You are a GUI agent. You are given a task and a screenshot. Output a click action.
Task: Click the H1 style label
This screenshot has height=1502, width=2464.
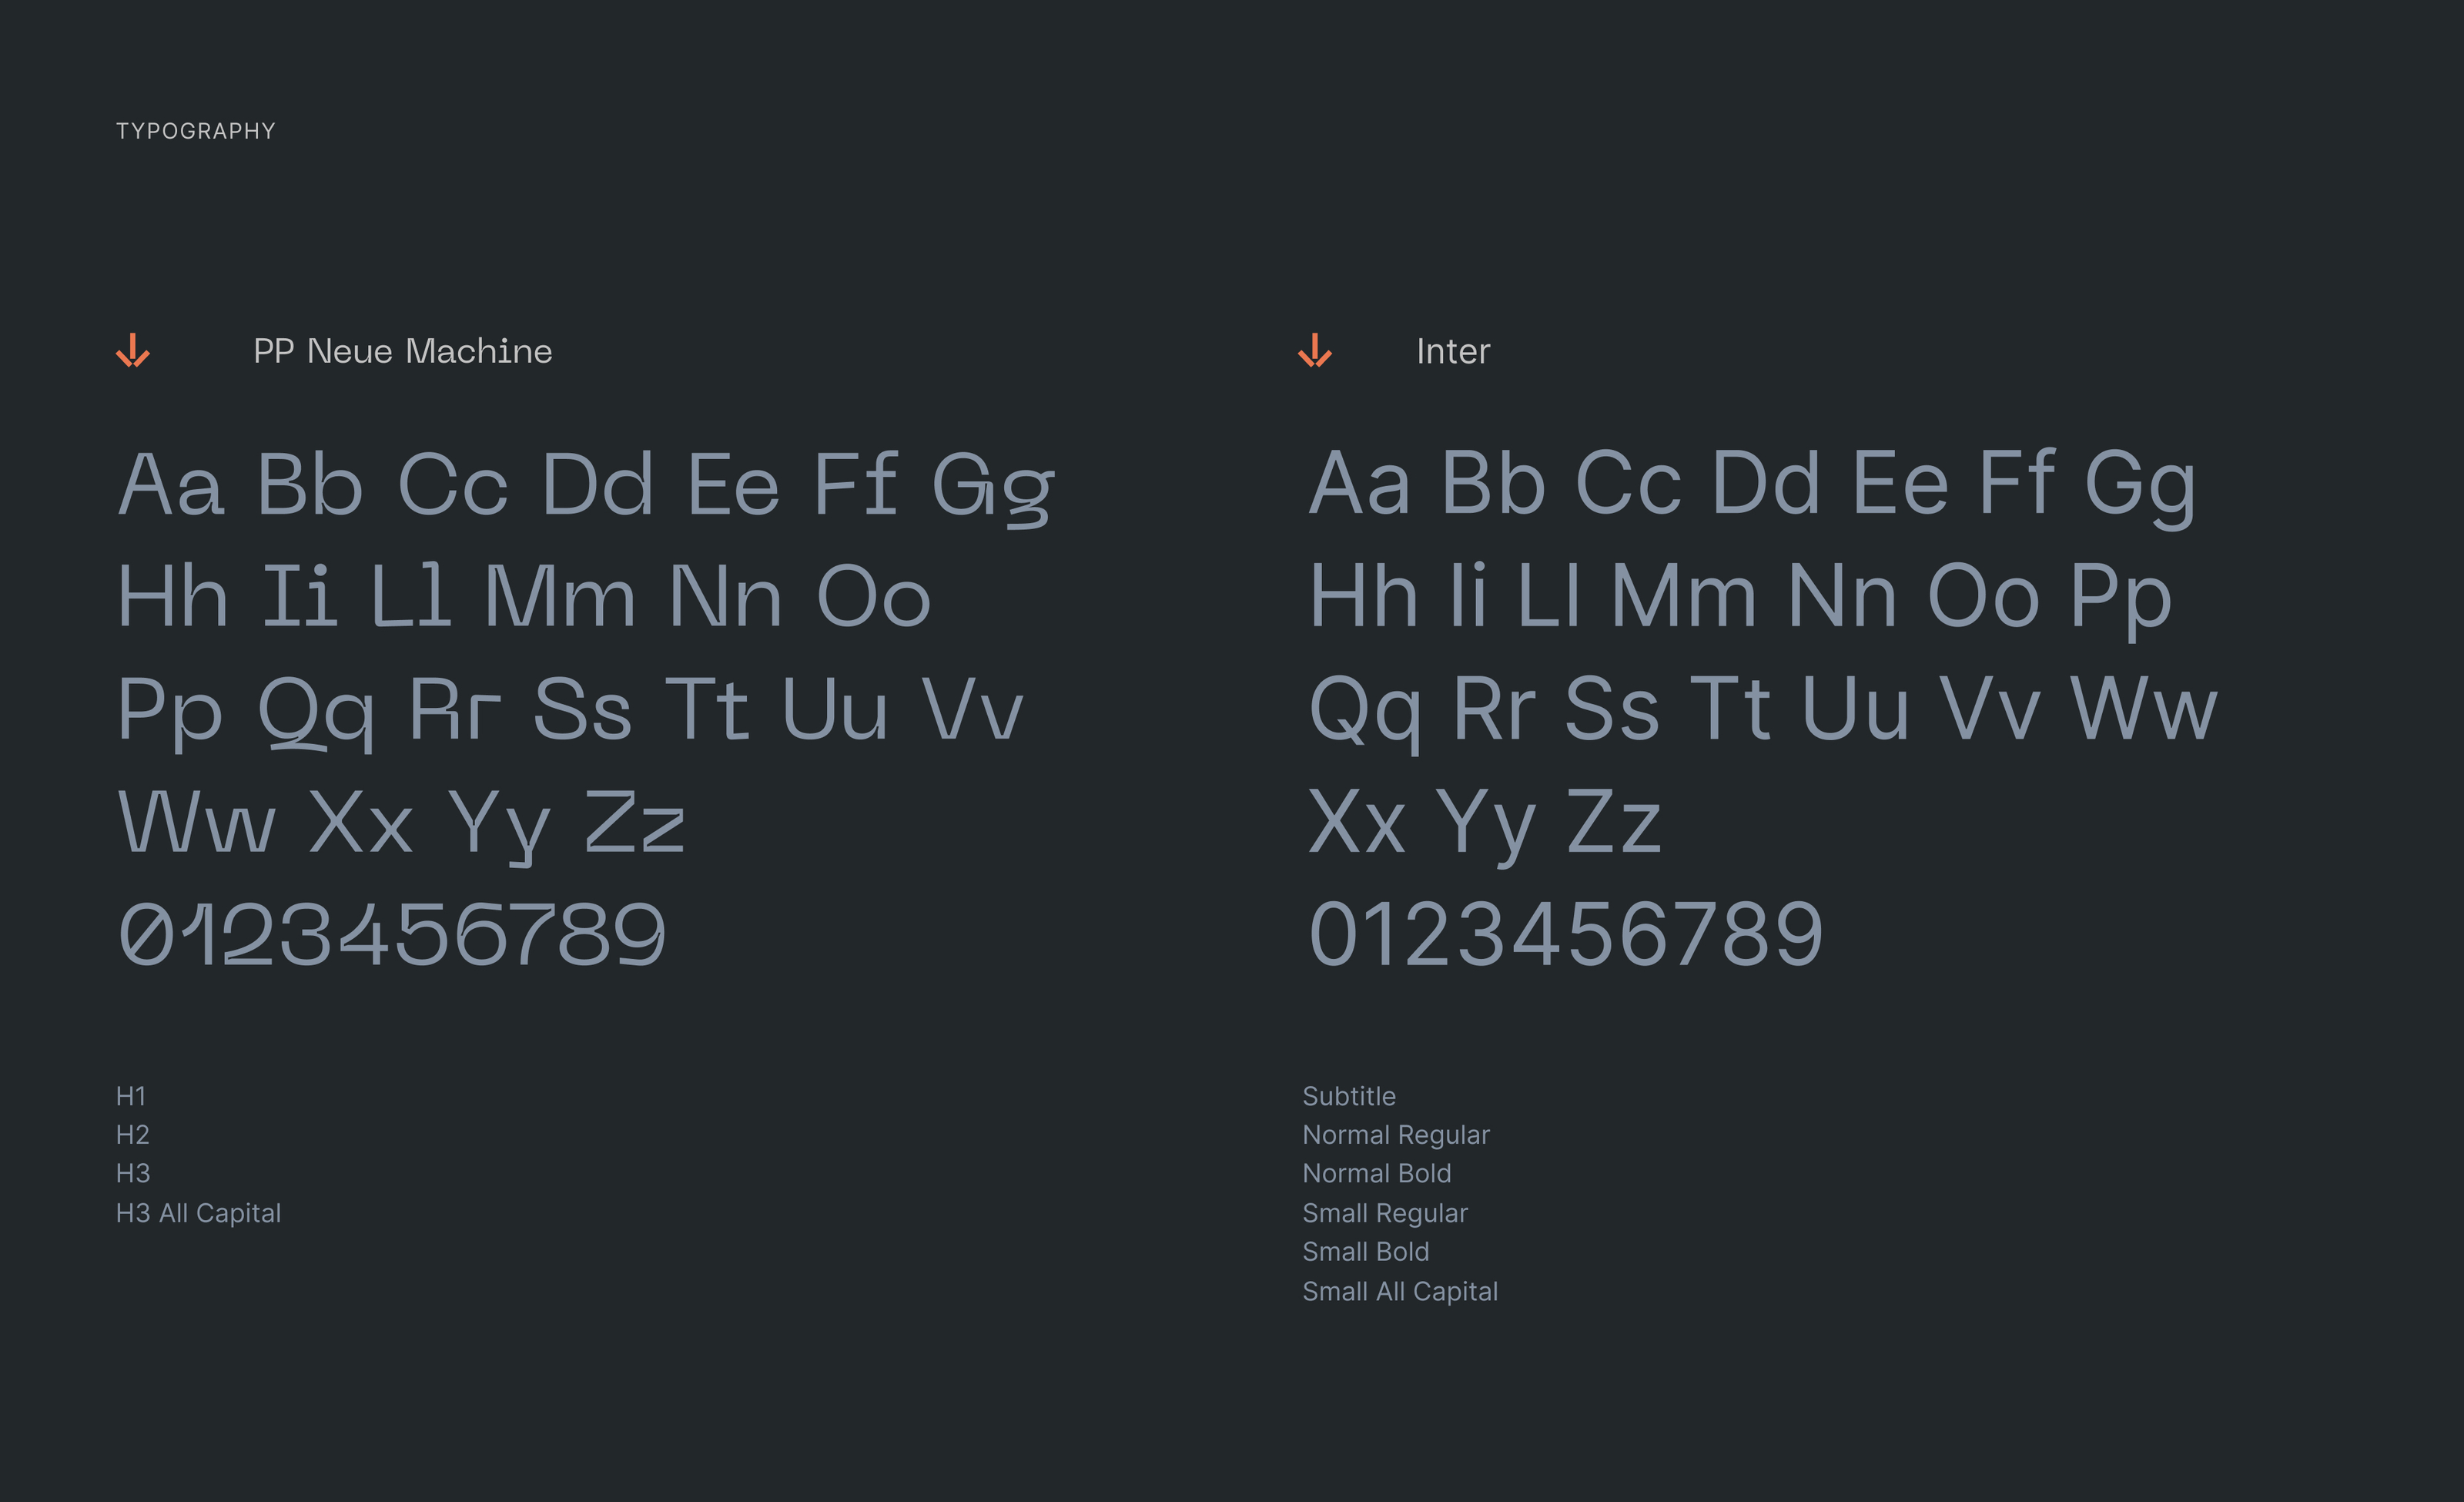coord(131,1096)
